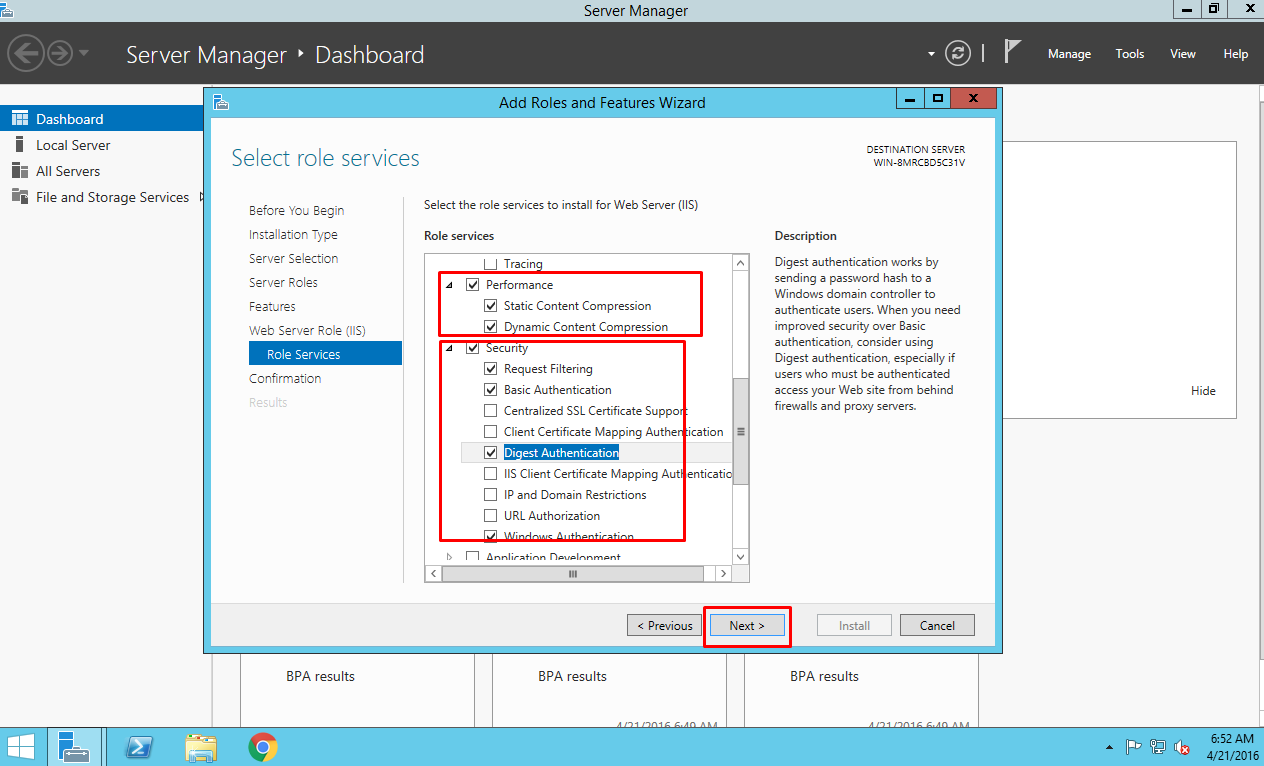Expand the Application Development node

tap(449, 557)
